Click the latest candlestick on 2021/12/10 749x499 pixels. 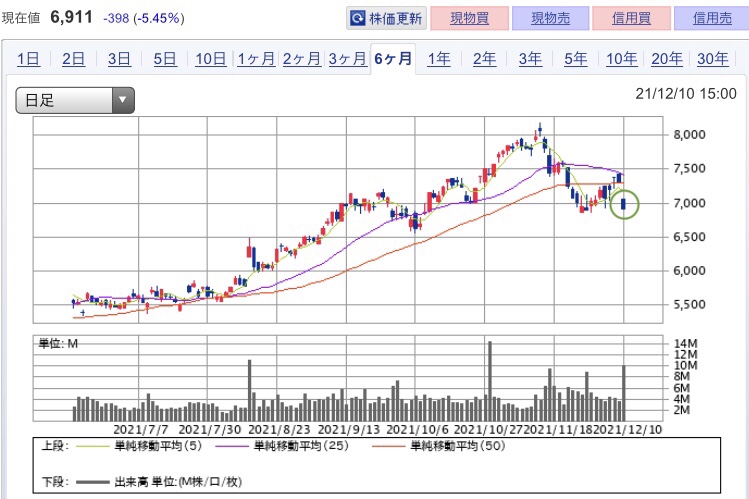coord(623,204)
